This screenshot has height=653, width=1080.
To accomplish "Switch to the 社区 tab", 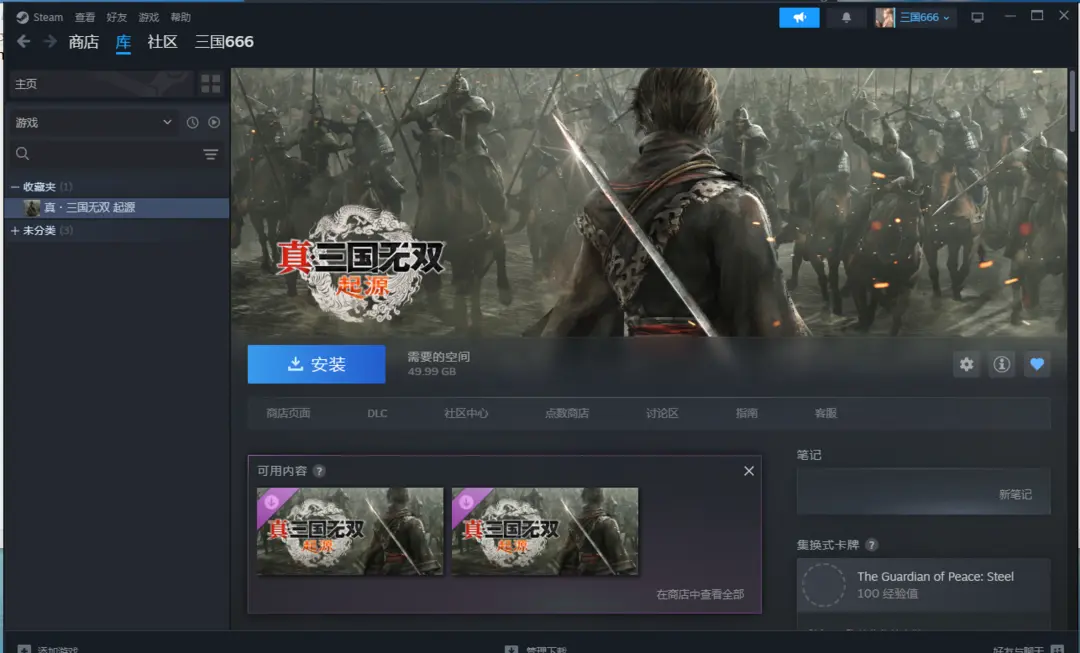I will pos(163,42).
